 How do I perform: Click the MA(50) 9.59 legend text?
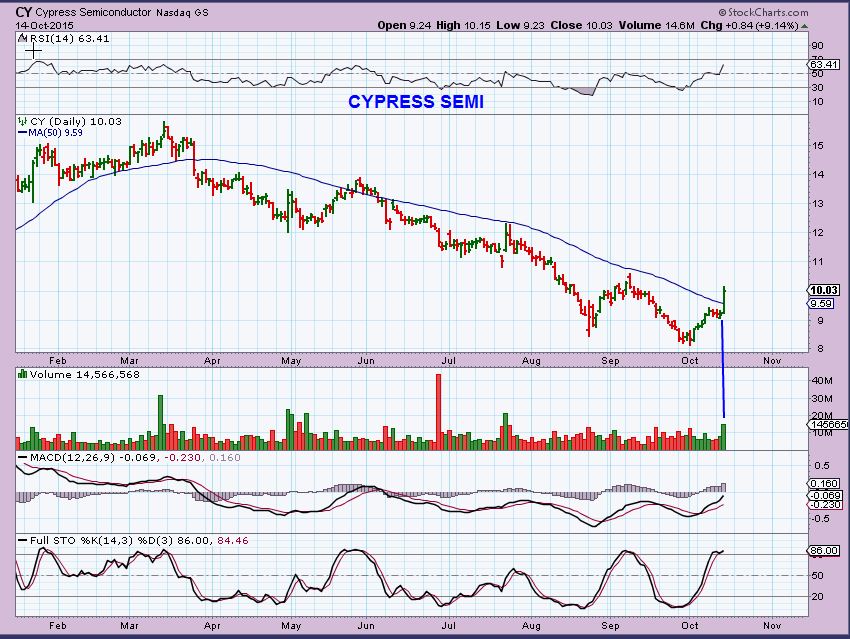coord(55,133)
